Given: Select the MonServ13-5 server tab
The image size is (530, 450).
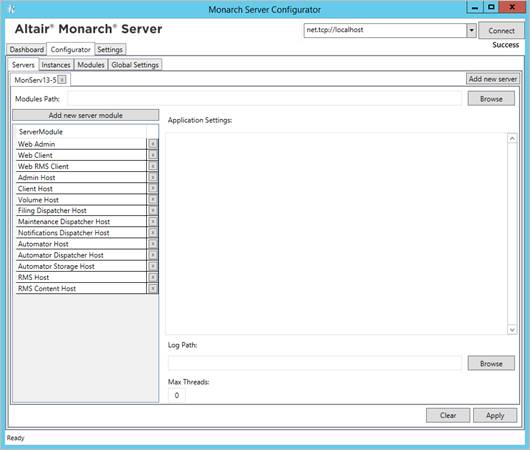Looking at the screenshot, I should point(35,80).
